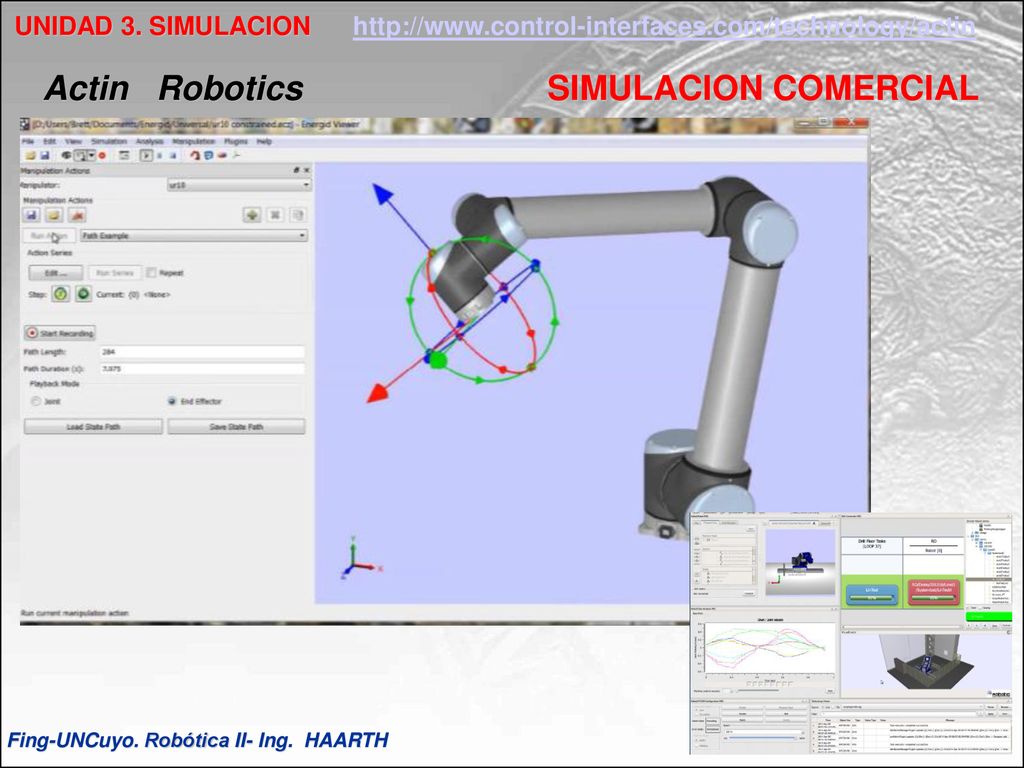Enable the Repeat checkbox
The image size is (1024, 768).
[152, 272]
